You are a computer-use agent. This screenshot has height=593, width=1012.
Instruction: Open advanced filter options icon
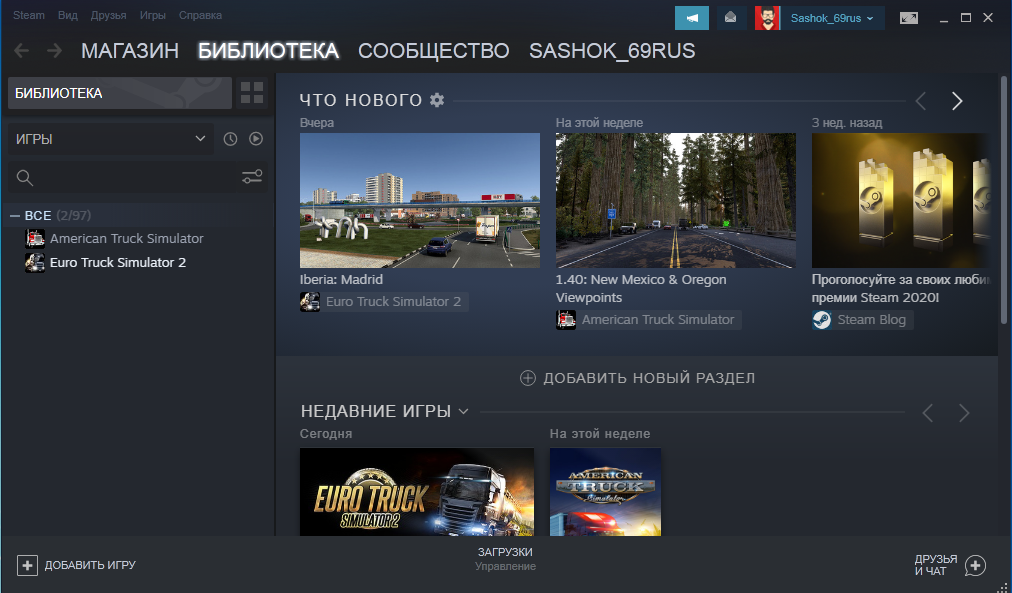pos(252,177)
